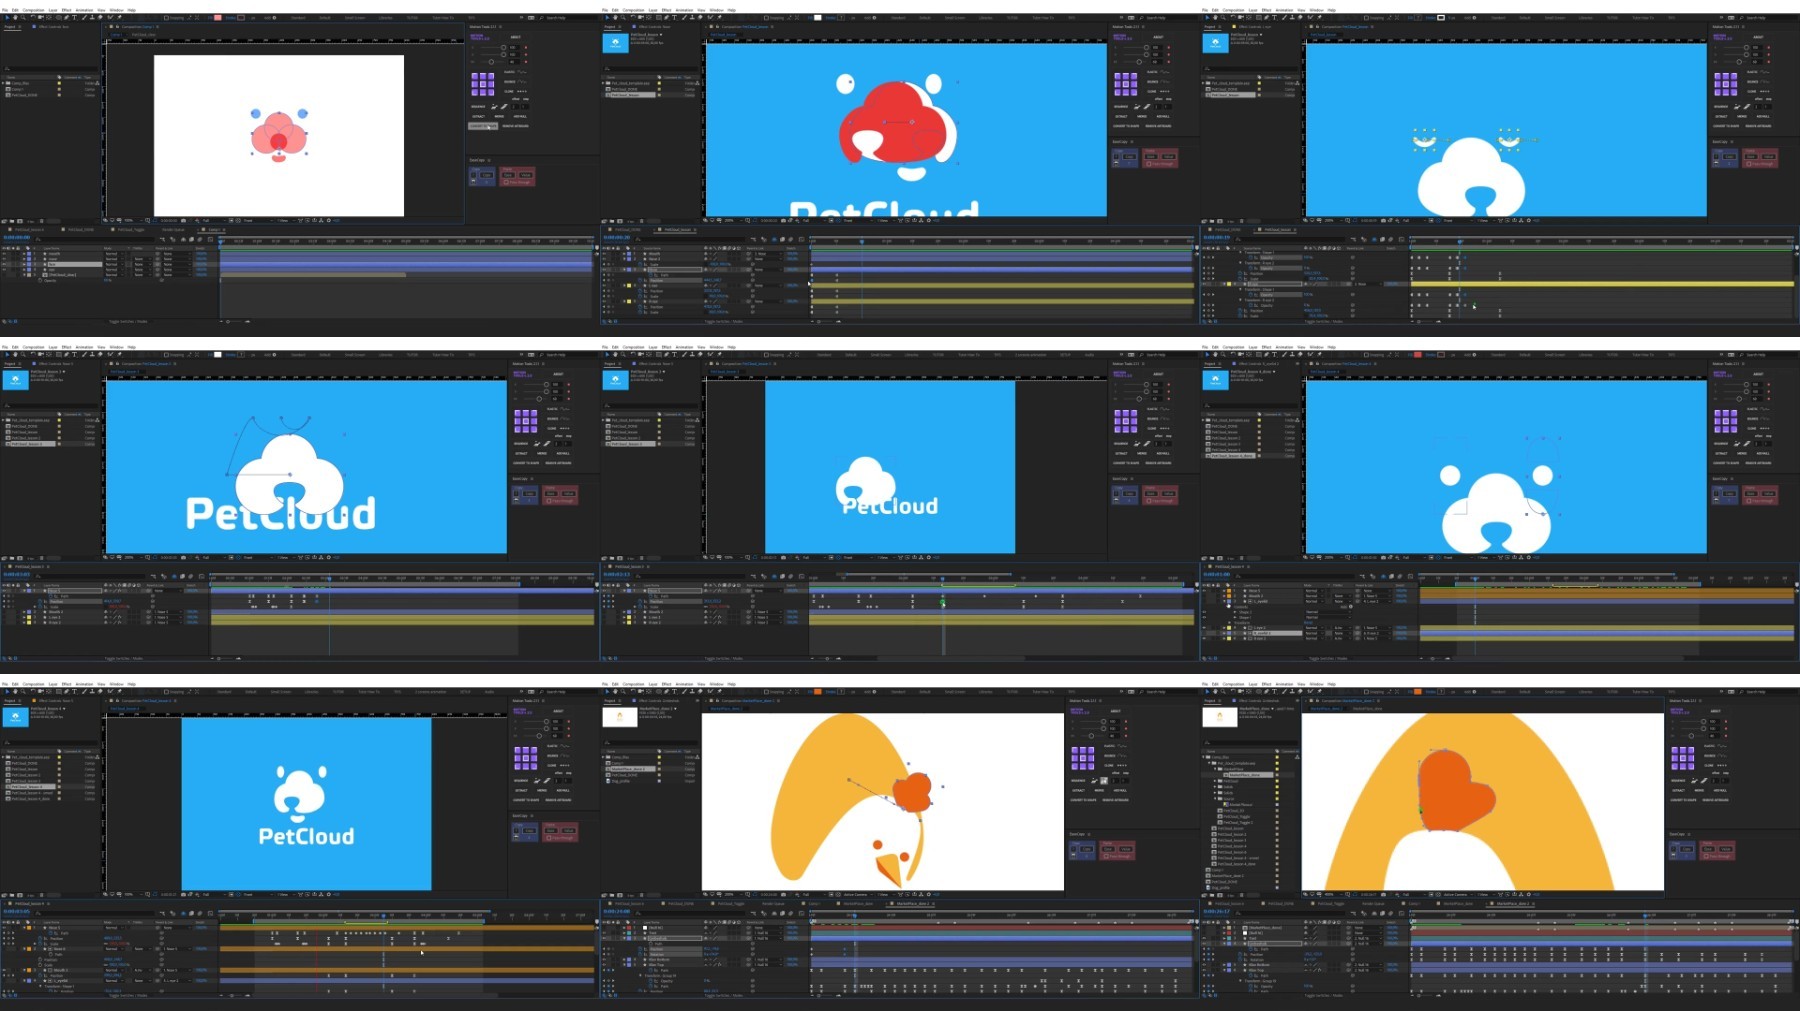This screenshot has width=1800, height=1011.
Task: Click REMOVE ARTBOARD in the Comp 1 window
Action: click(515, 126)
